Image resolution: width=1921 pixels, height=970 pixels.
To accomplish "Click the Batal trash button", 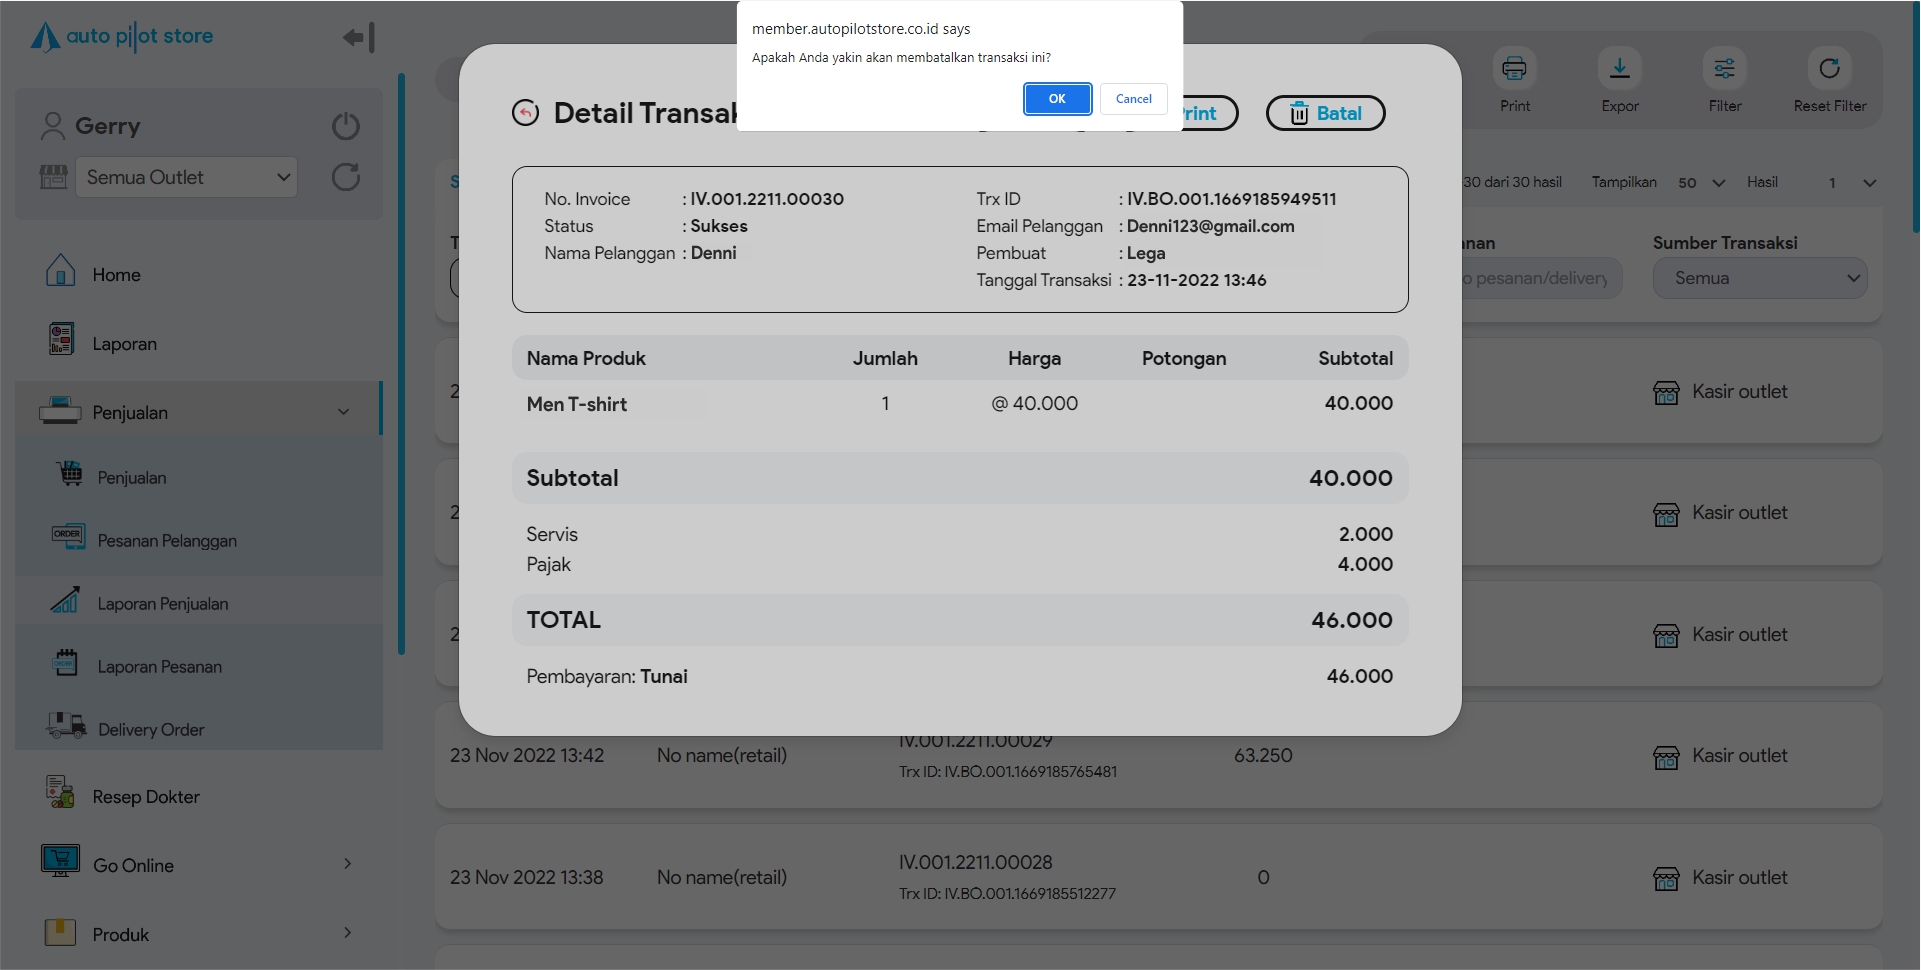I will [1324, 114].
